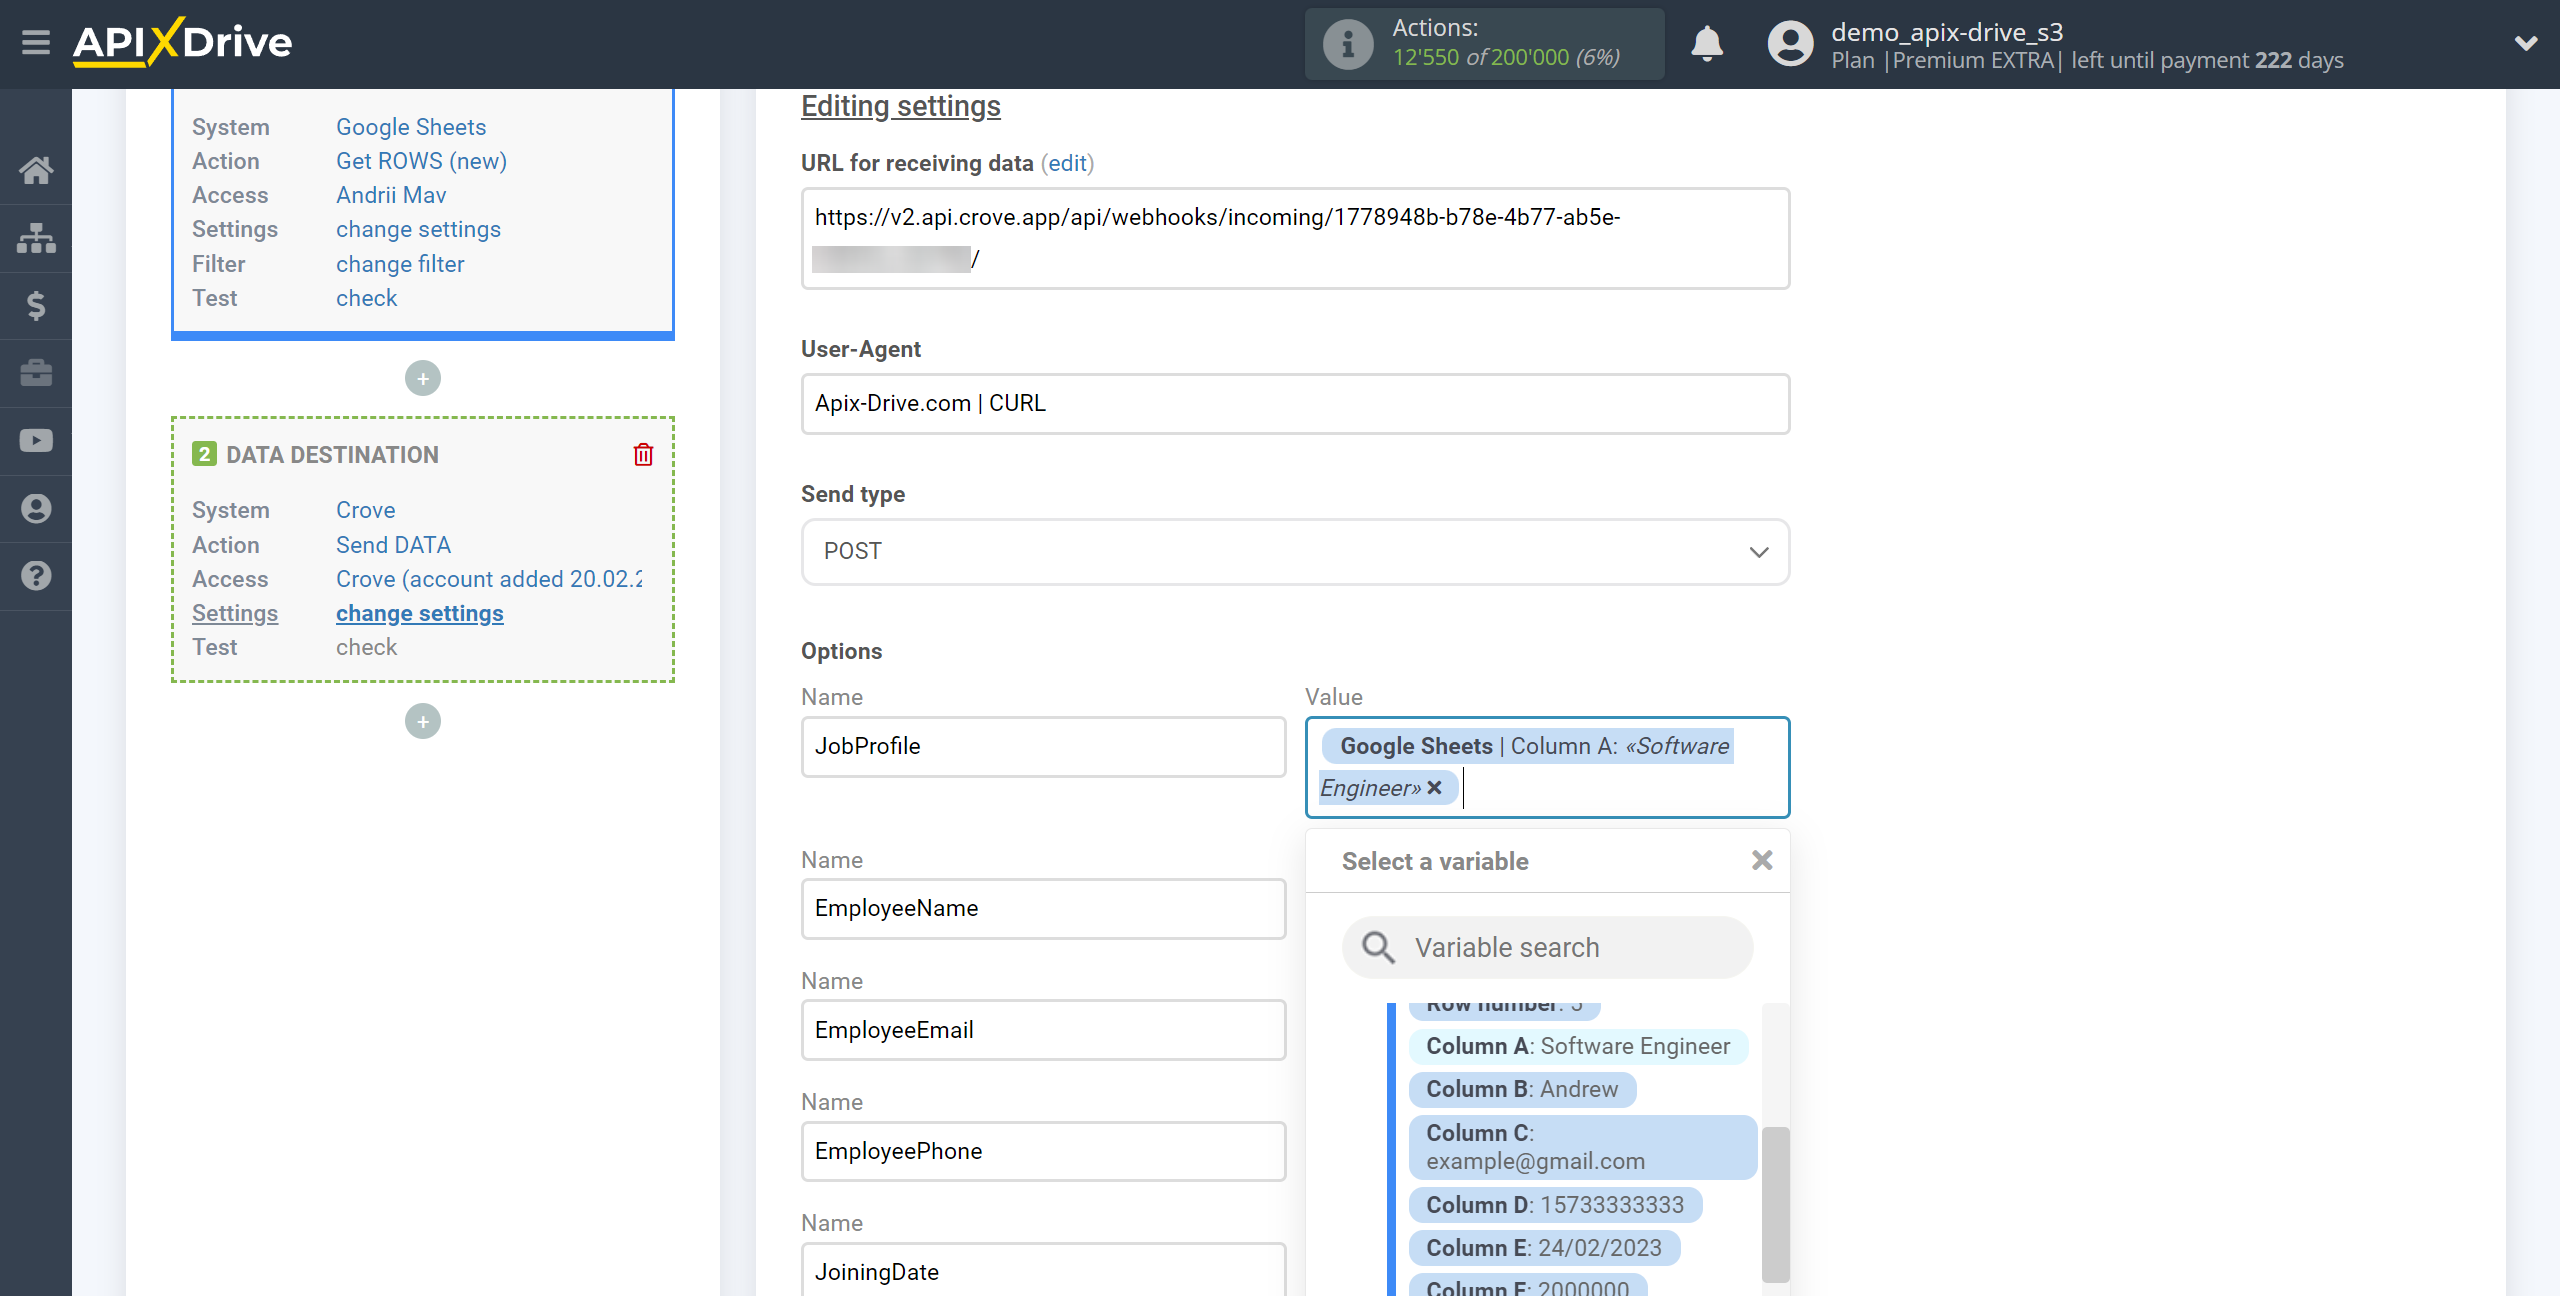Click the User-Agent input field

[x=1295, y=403]
